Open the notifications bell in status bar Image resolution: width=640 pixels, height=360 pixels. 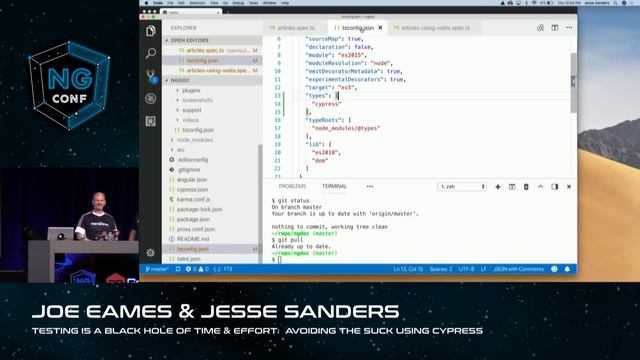(567, 269)
